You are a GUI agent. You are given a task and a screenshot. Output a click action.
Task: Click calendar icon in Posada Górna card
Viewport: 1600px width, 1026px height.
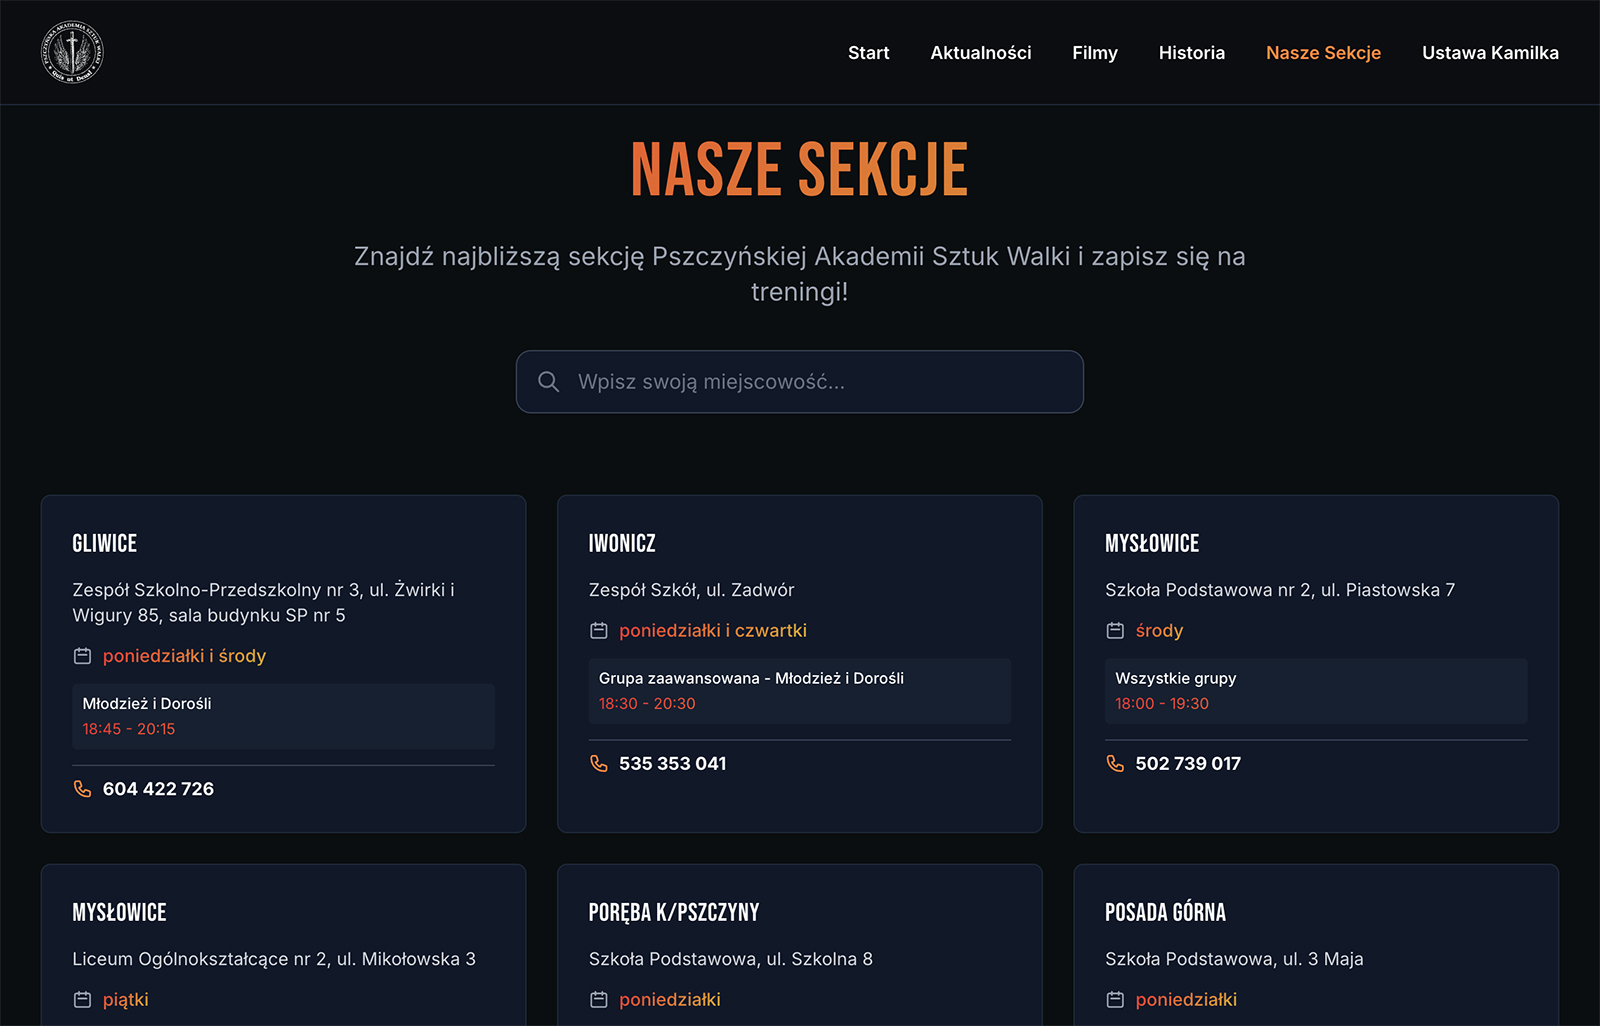click(x=1115, y=1000)
